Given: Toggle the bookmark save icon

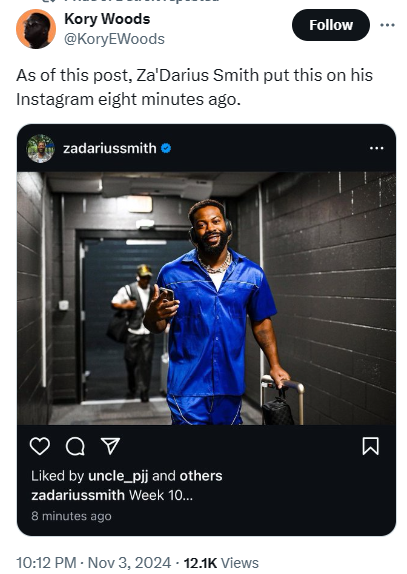Looking at the screenshot, I should click(370, 446).
